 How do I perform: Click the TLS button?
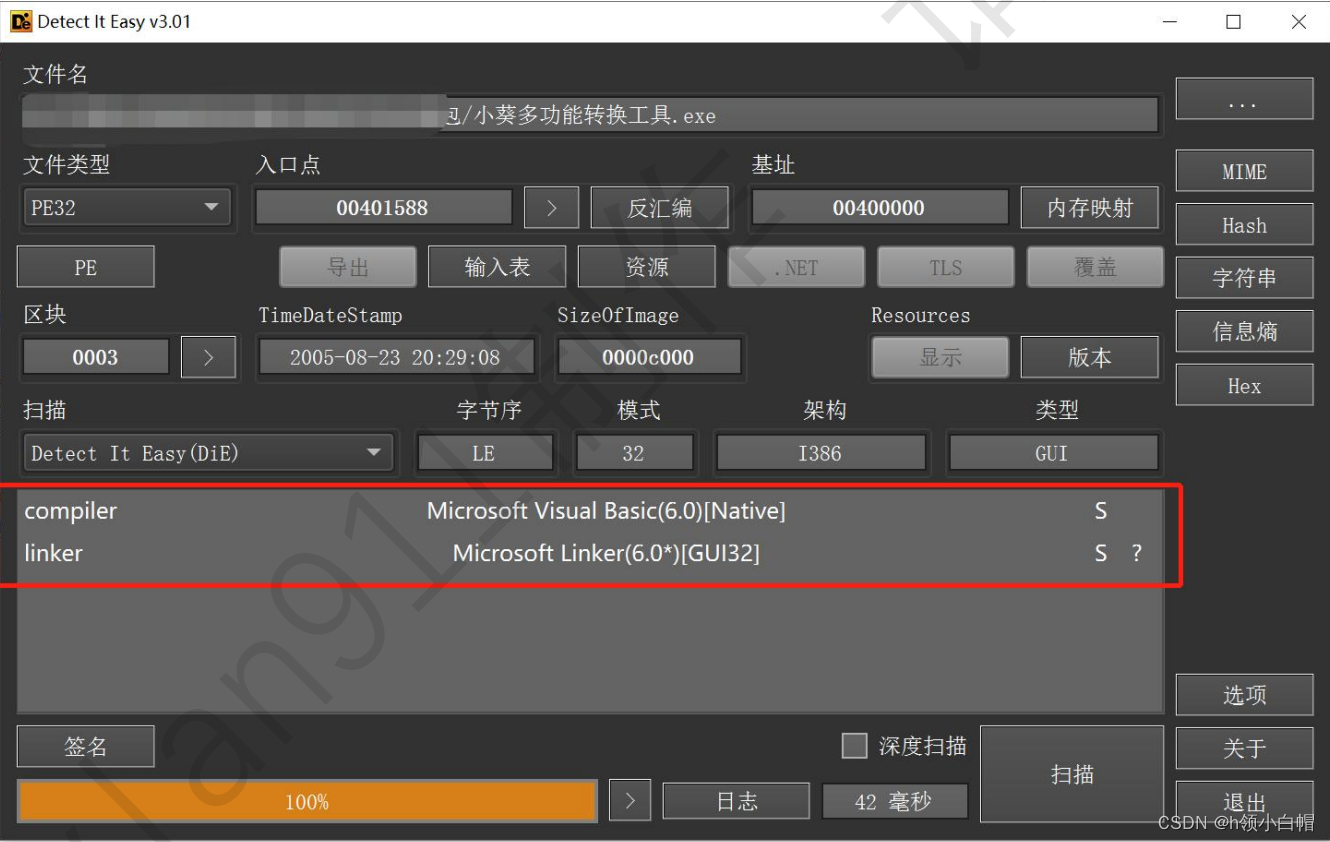946,267
